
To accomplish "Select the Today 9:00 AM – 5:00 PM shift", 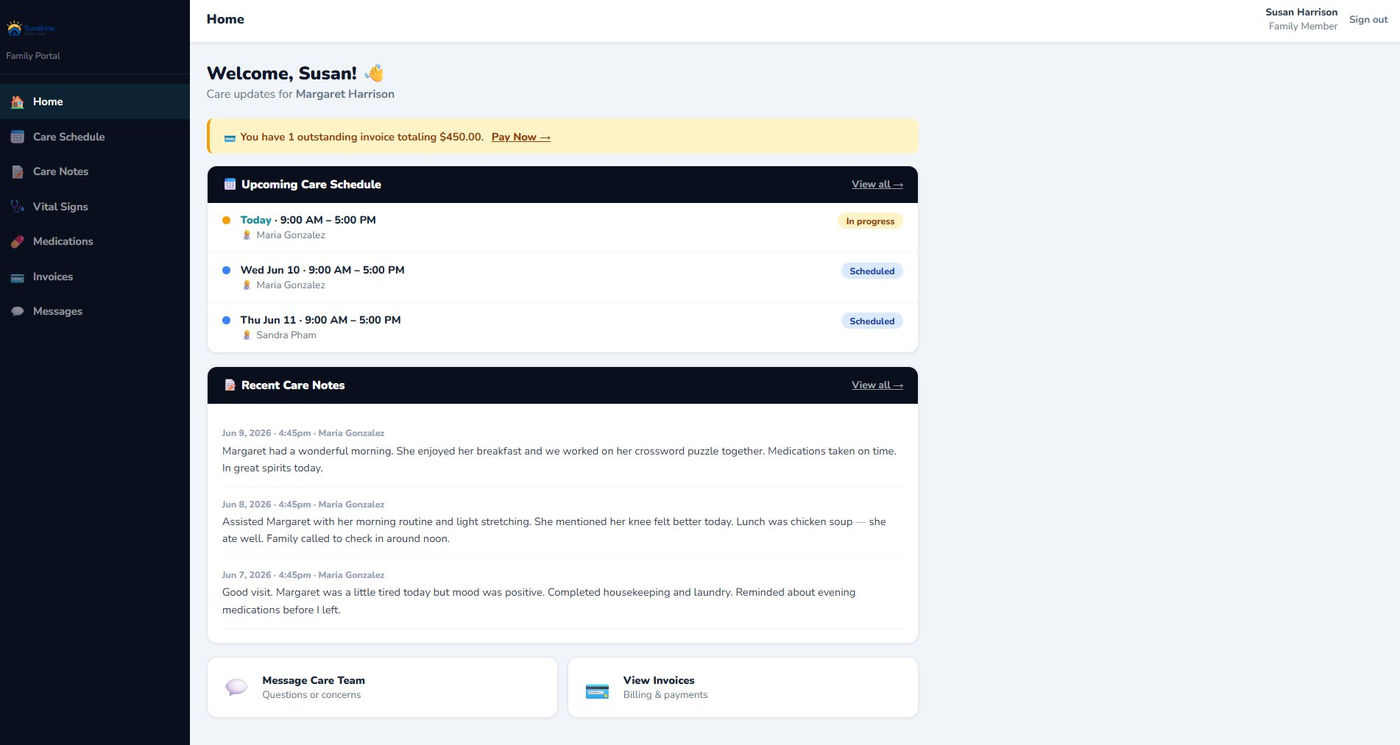I will [562, 228].
